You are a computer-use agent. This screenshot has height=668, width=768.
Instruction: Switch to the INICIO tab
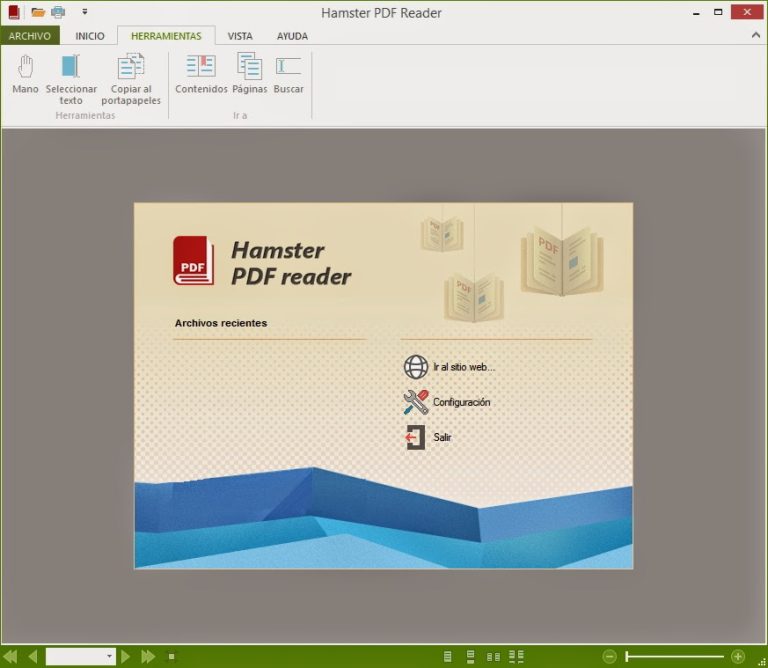(x=90, y=36)
